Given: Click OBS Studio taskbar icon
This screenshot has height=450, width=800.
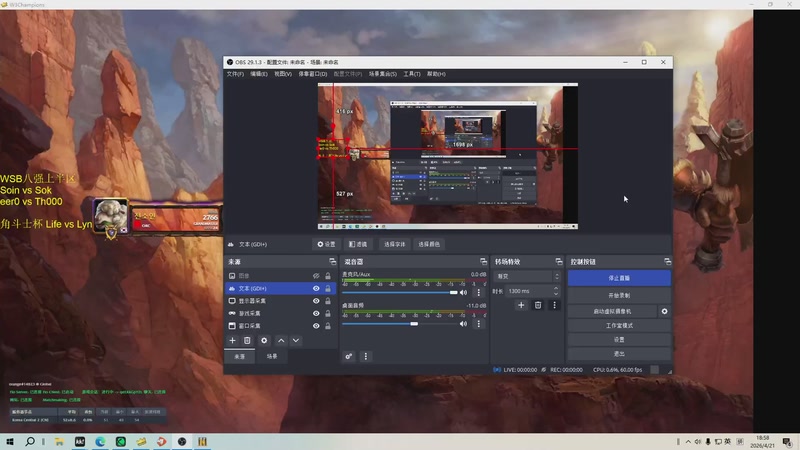Looking at the screenshot, I should pos(182,441).
